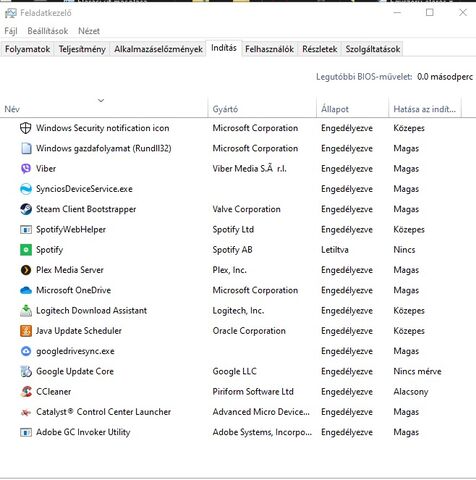The height and width of the screenshot is (480, 476).
Task: Select Google Update Core entry
Action: pyautogui.click(x=75, y=371)
